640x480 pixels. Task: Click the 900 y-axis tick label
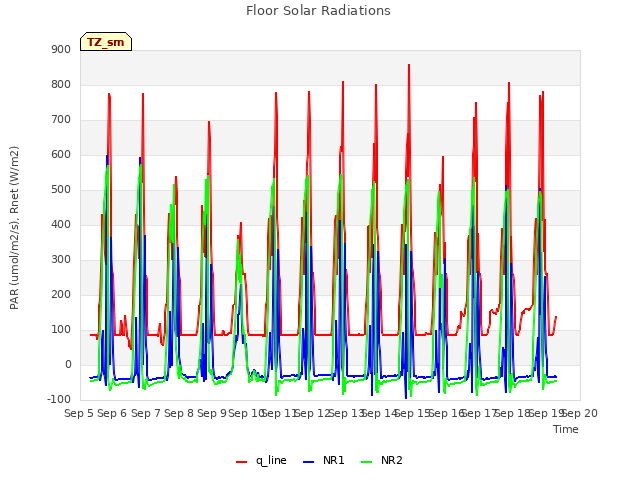pos(61,49)
